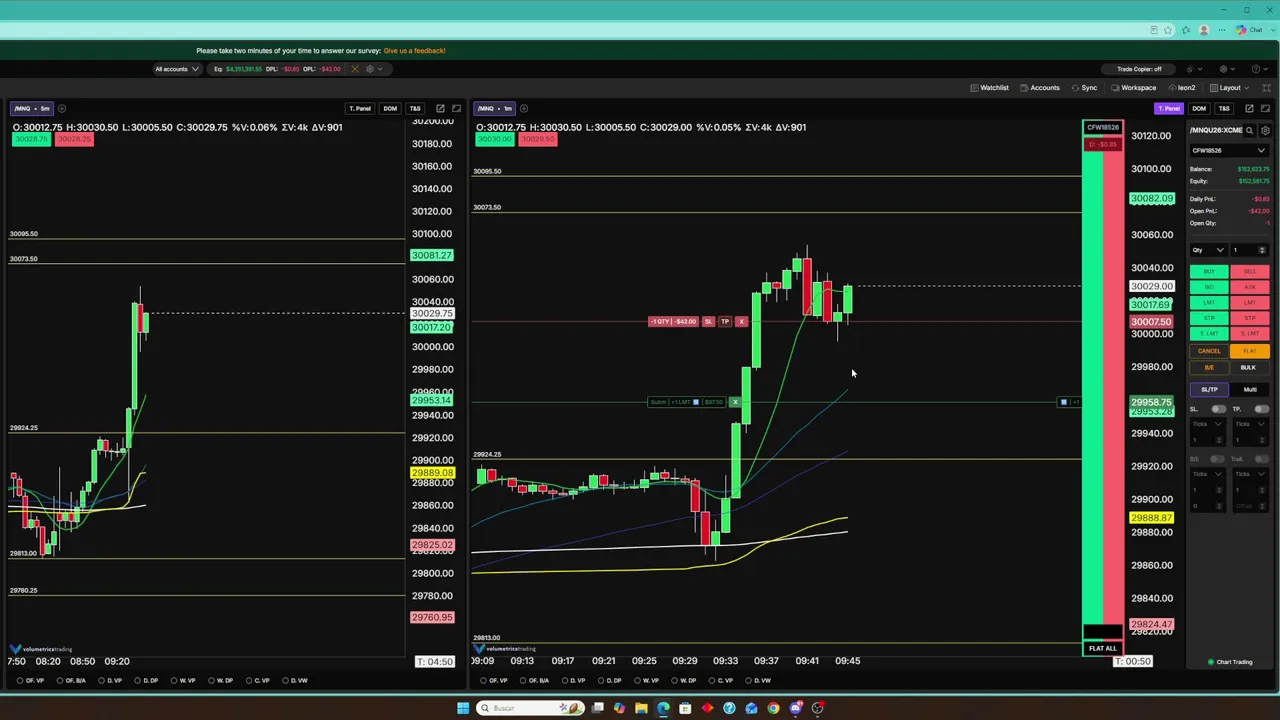This screenshot has height=720, width=1280.
Task: Select W. VP on the 5m chart
Action: pos(184,680)
